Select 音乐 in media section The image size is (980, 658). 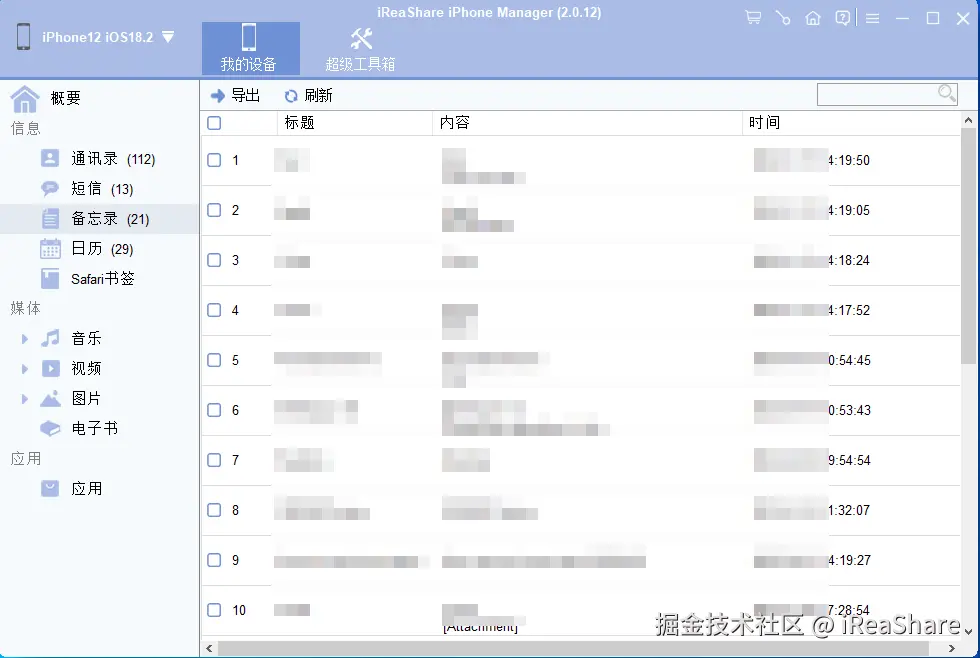coord(86,339)
